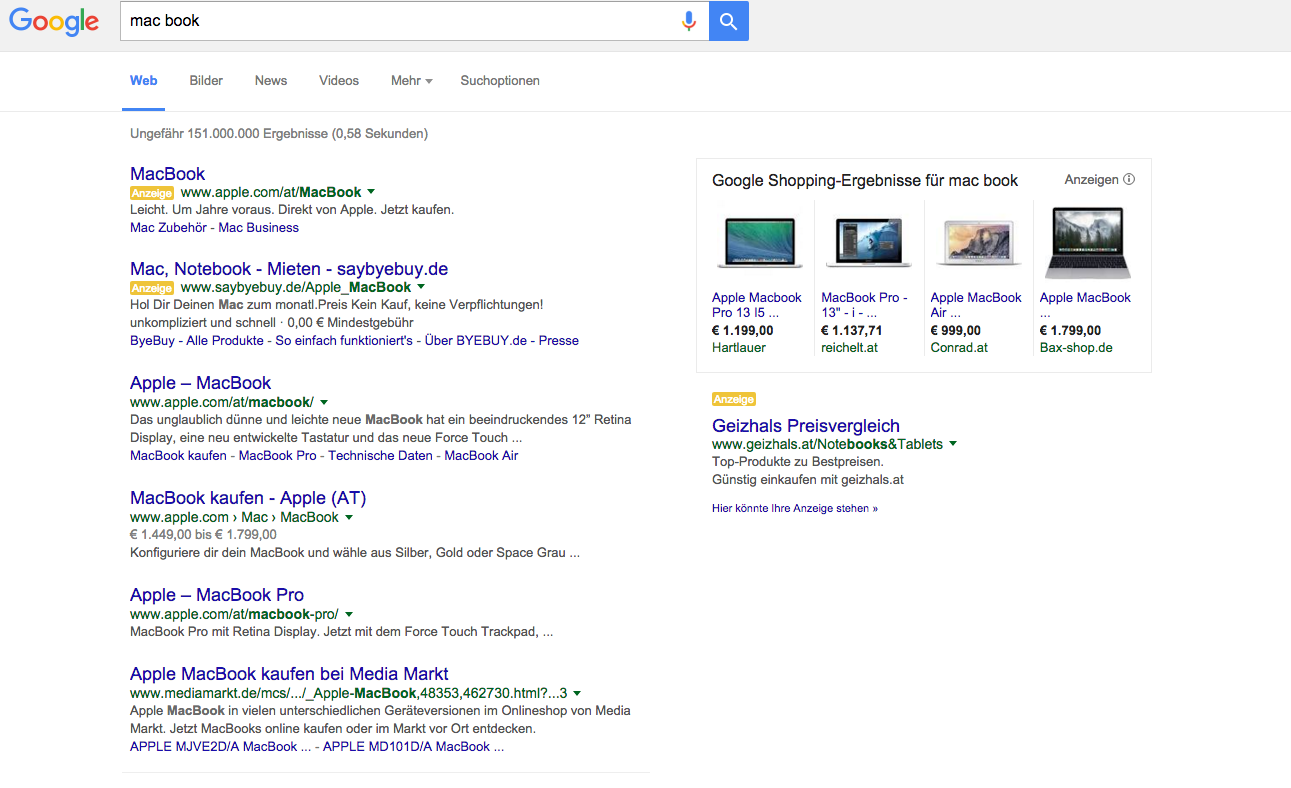The height and width of the screenshot is (788, 1291).
Task: Open Apple MacBook kaufen bei Media Markt result
Action: coord(289,674)
